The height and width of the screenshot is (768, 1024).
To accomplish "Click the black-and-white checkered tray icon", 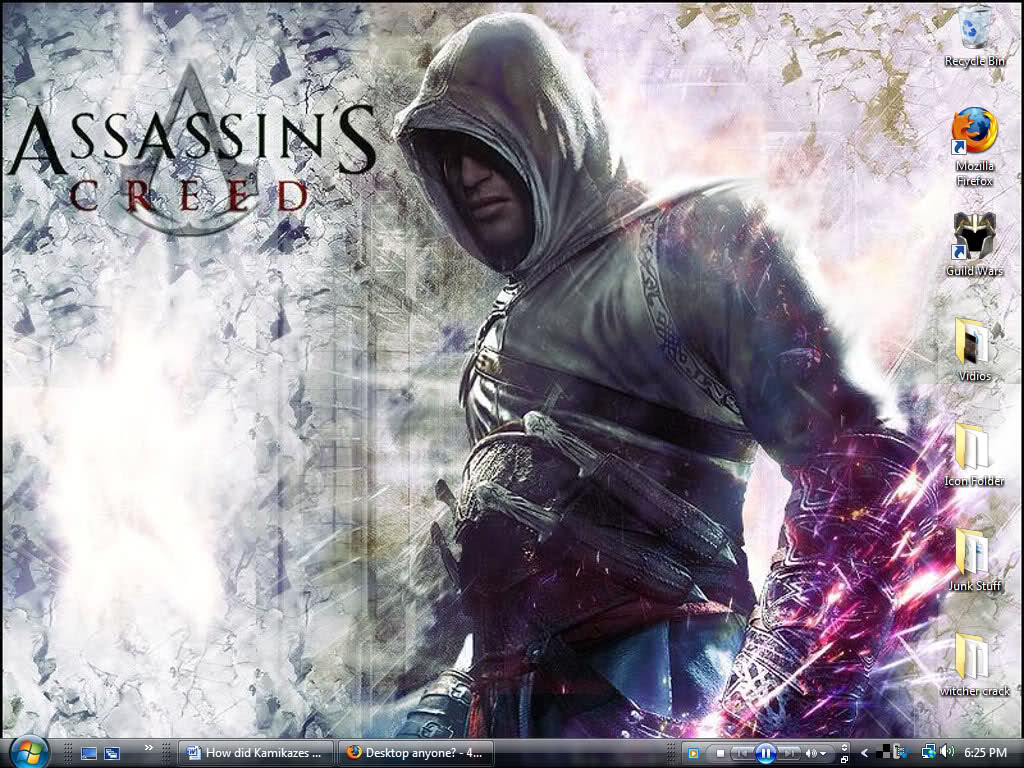I will coord(883,752).
